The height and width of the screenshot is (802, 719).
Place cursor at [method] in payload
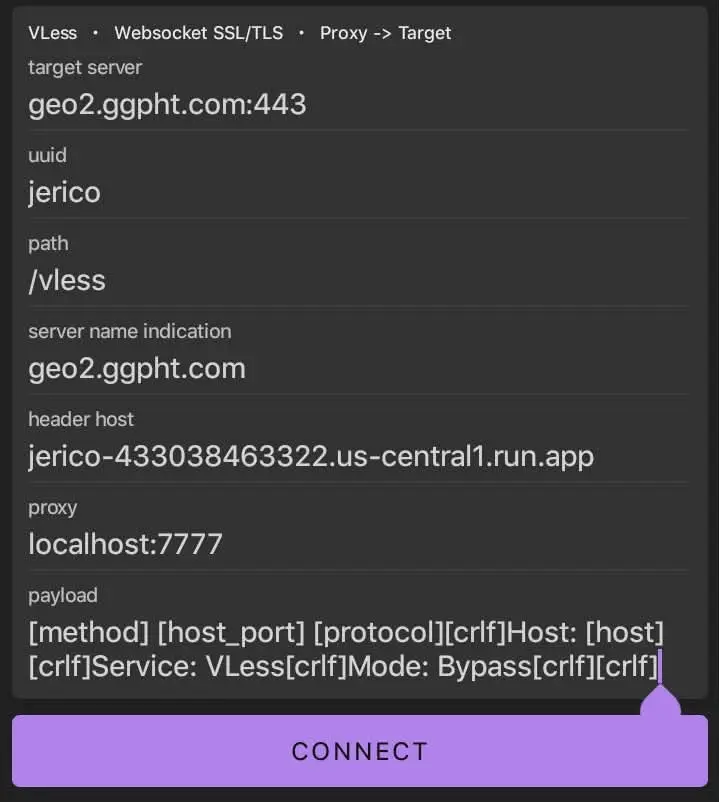pyautogui.click(x=88, y=632)
